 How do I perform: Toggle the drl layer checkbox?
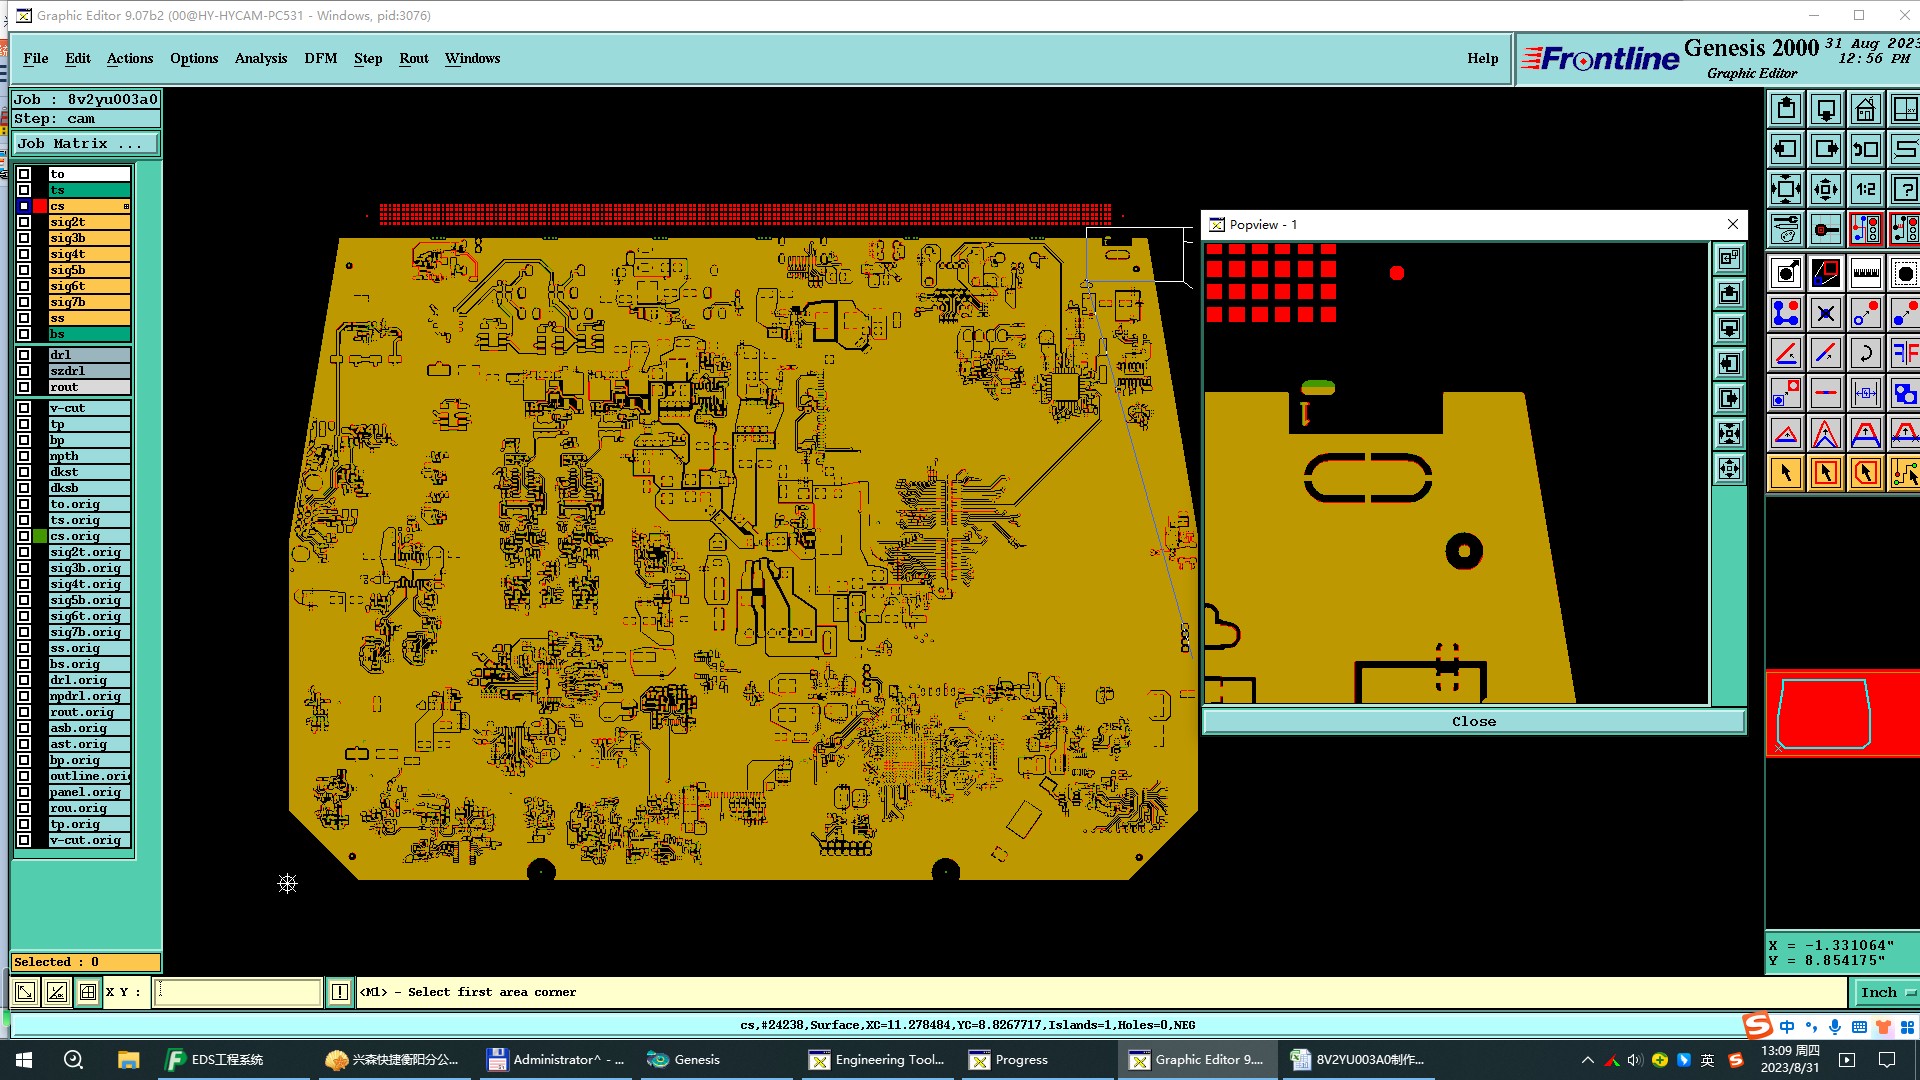(24, 355)
